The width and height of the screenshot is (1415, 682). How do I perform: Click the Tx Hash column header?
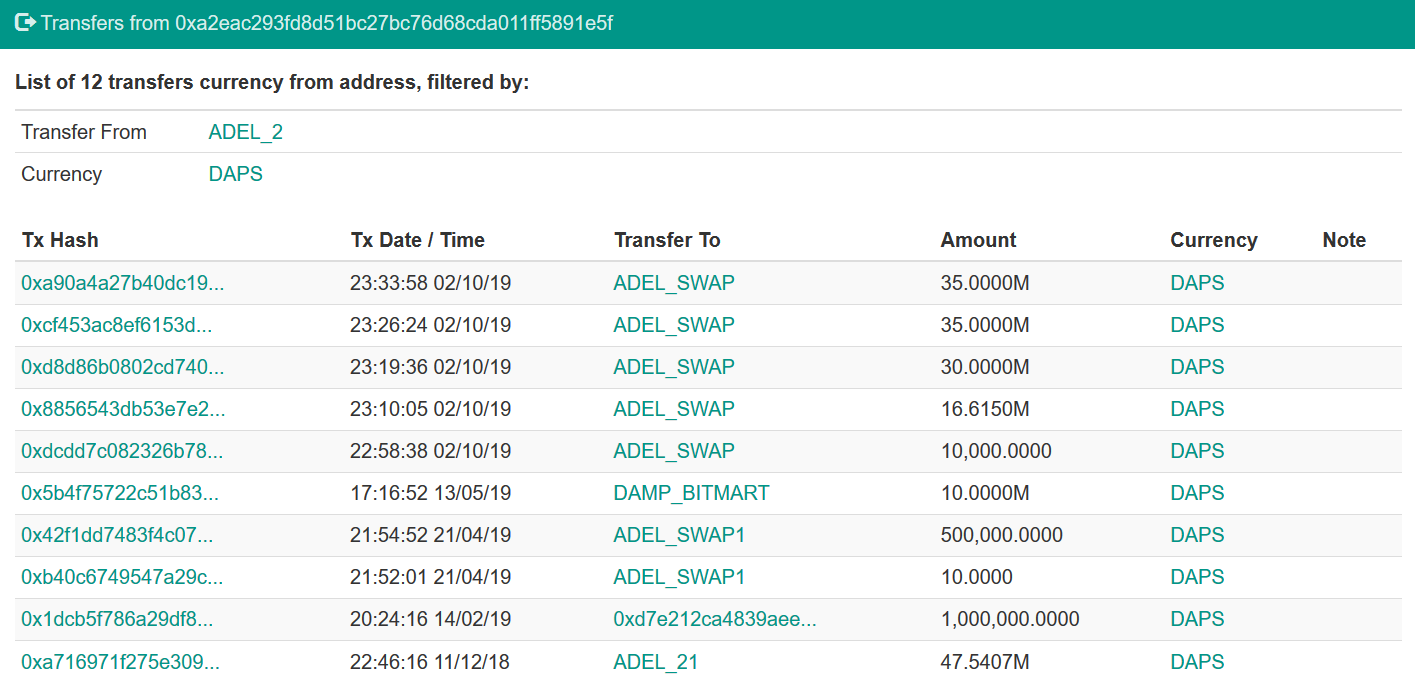pos(60,240)
